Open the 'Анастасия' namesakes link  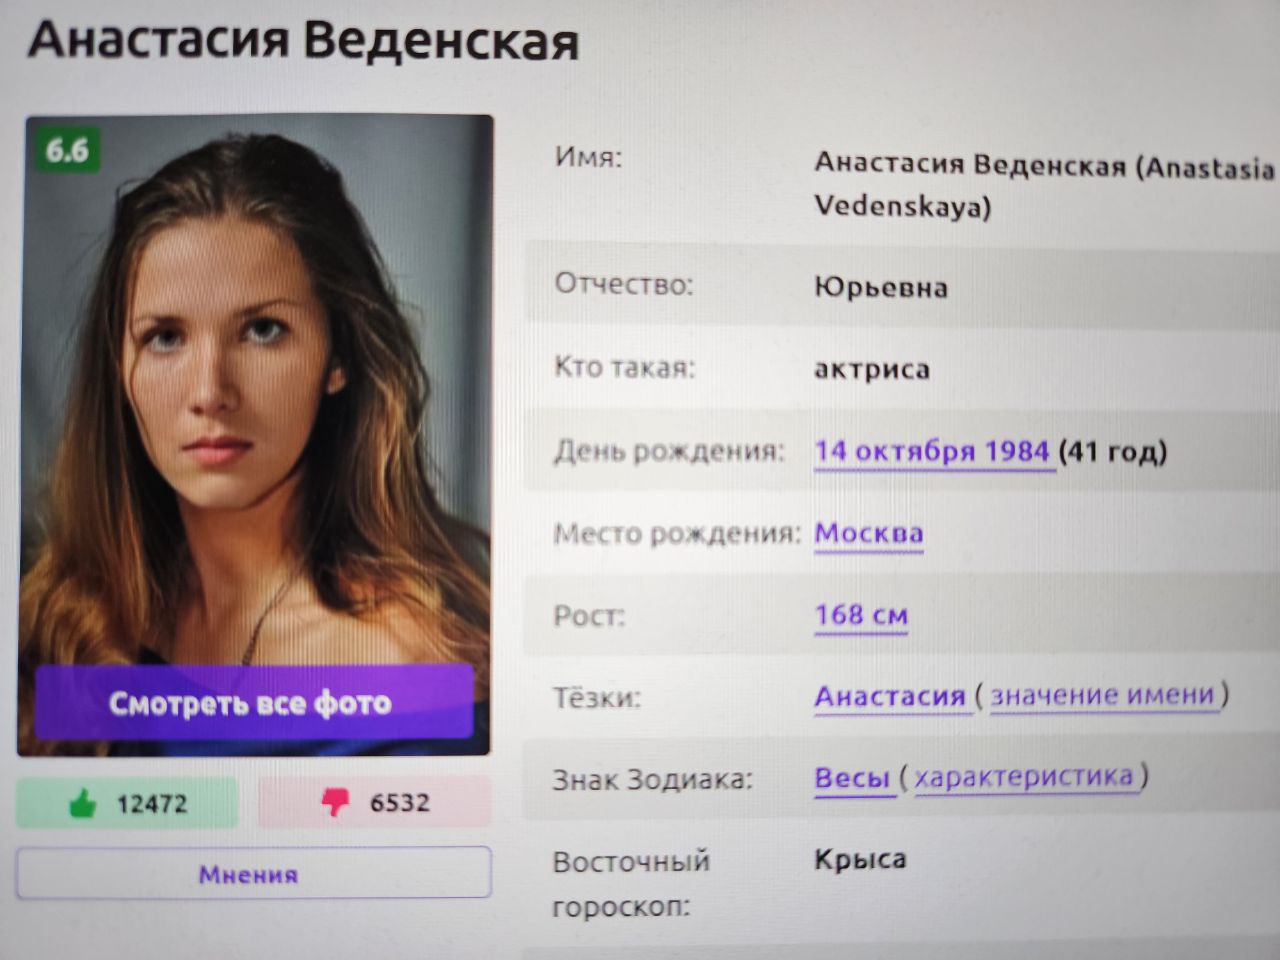(x=890, y=696)
